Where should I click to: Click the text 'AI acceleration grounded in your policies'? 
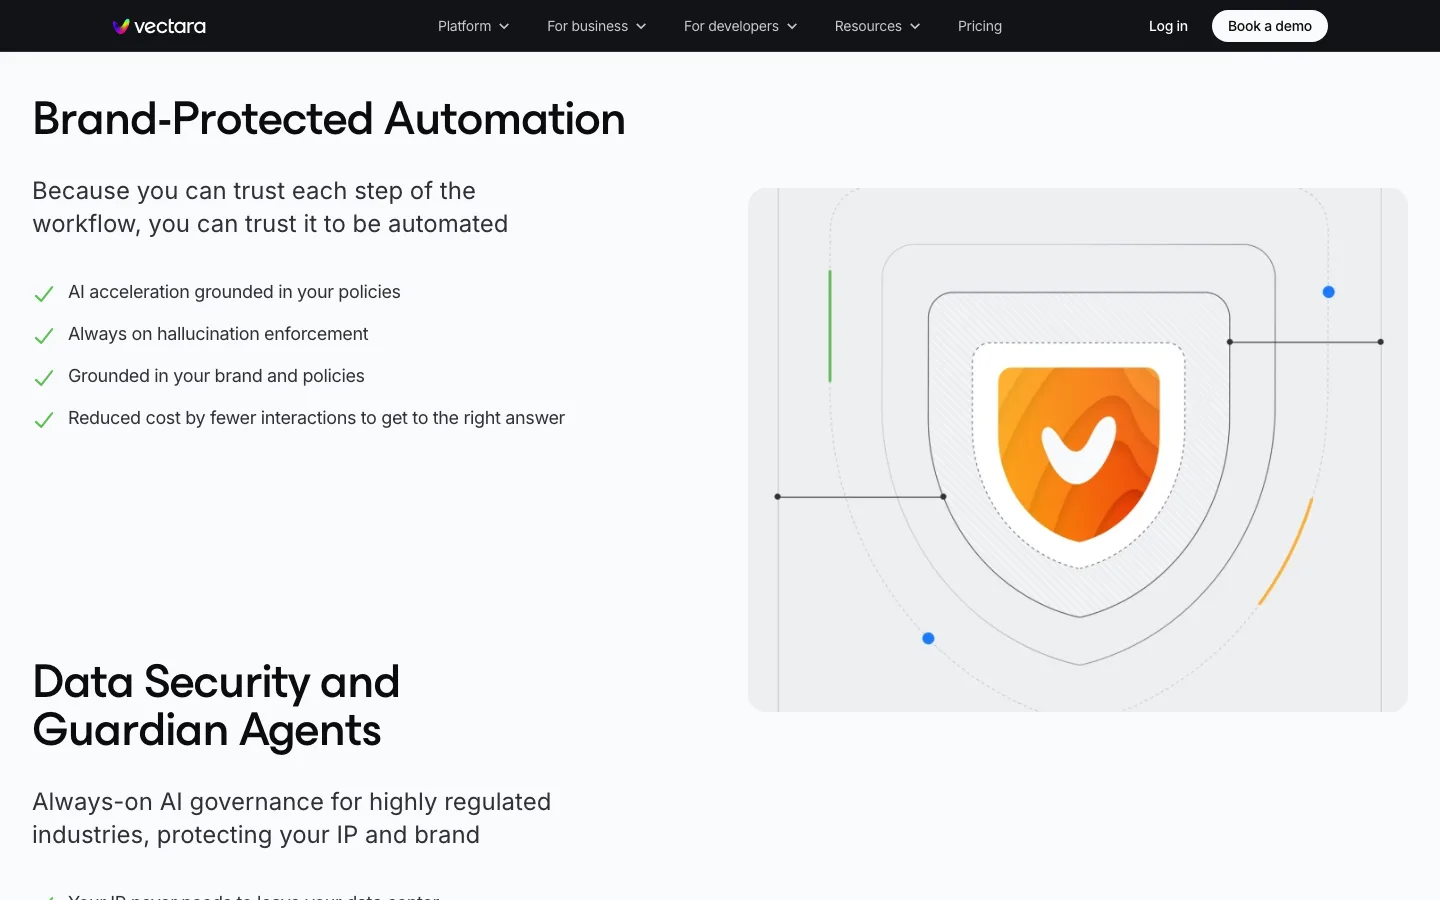234,292
